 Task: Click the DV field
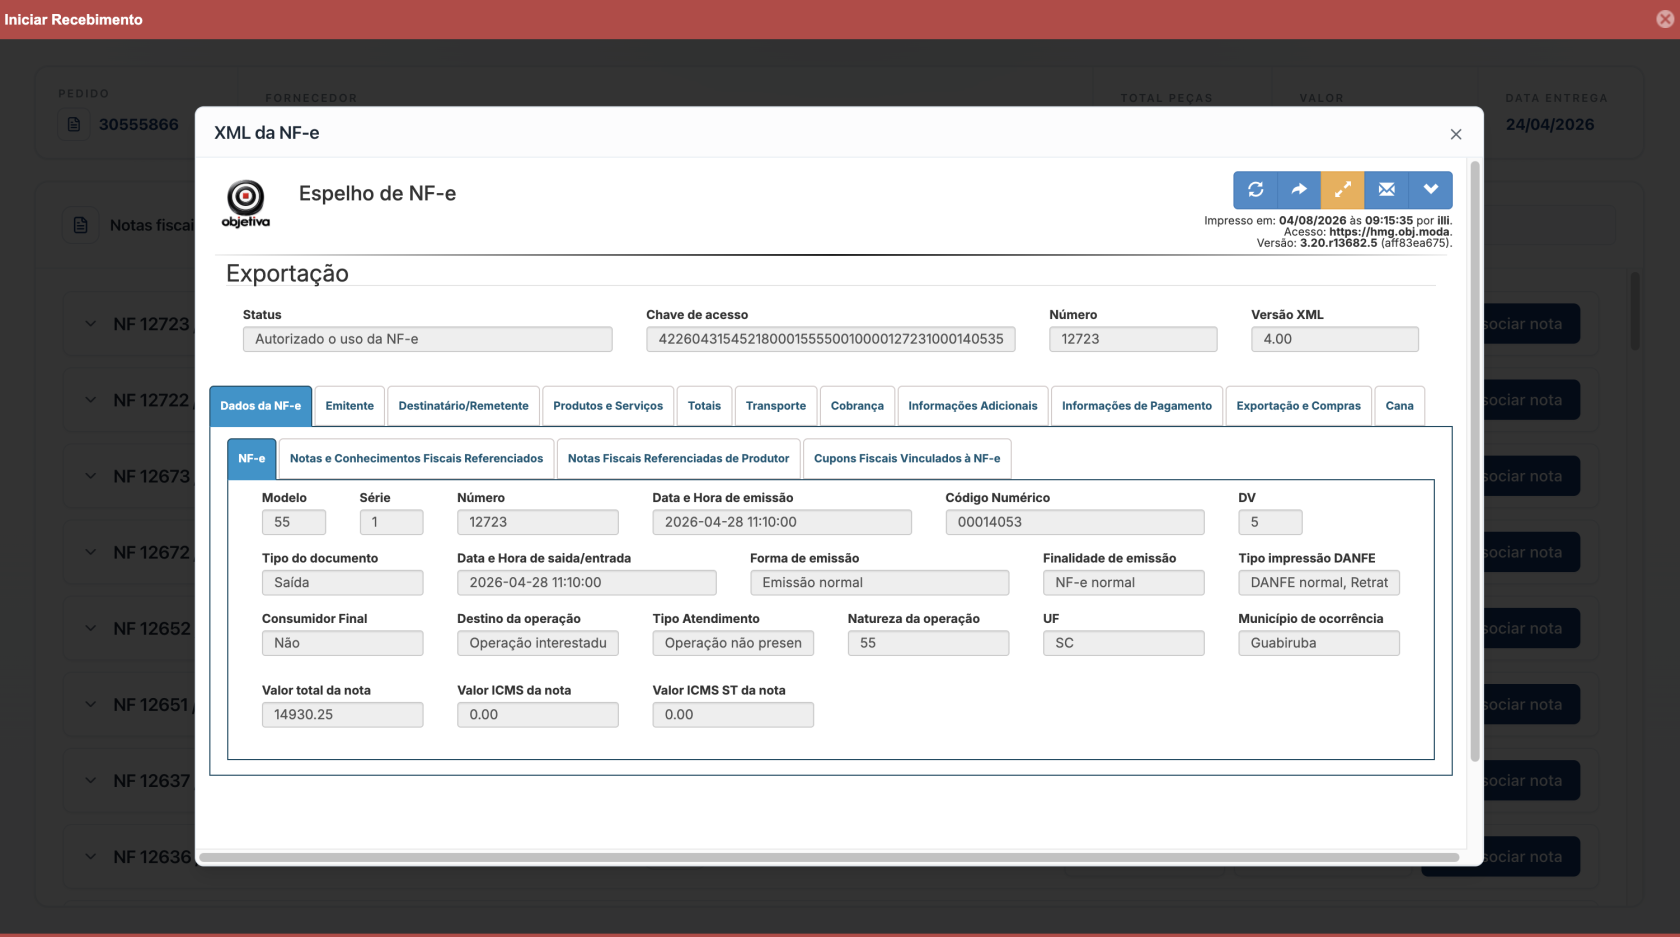[1270, 522]
